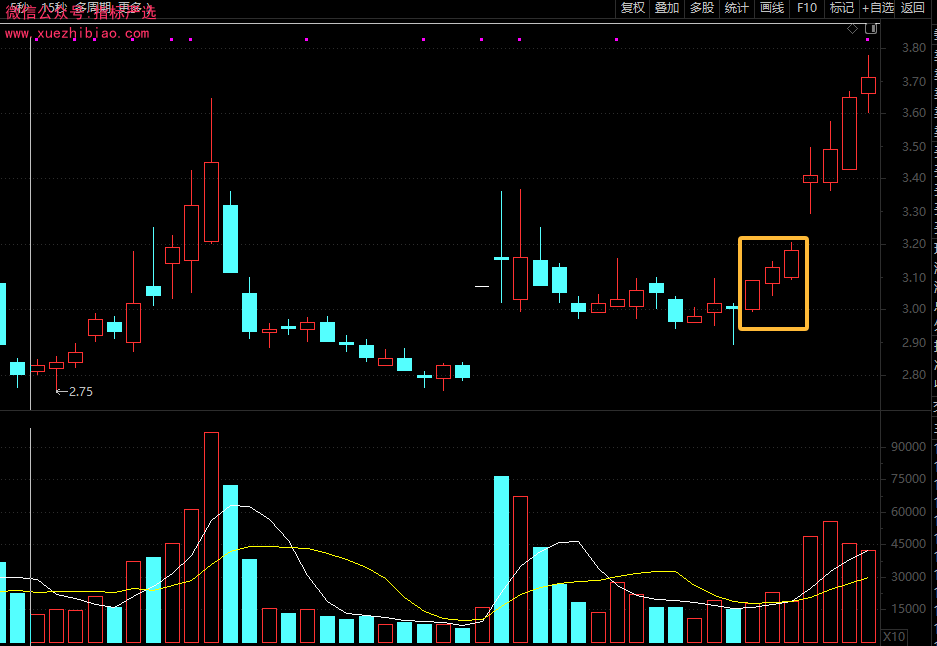This screenshot has height=646, width=937.
Task: Expand the 更多 periods dropdown
Action: 133,7
